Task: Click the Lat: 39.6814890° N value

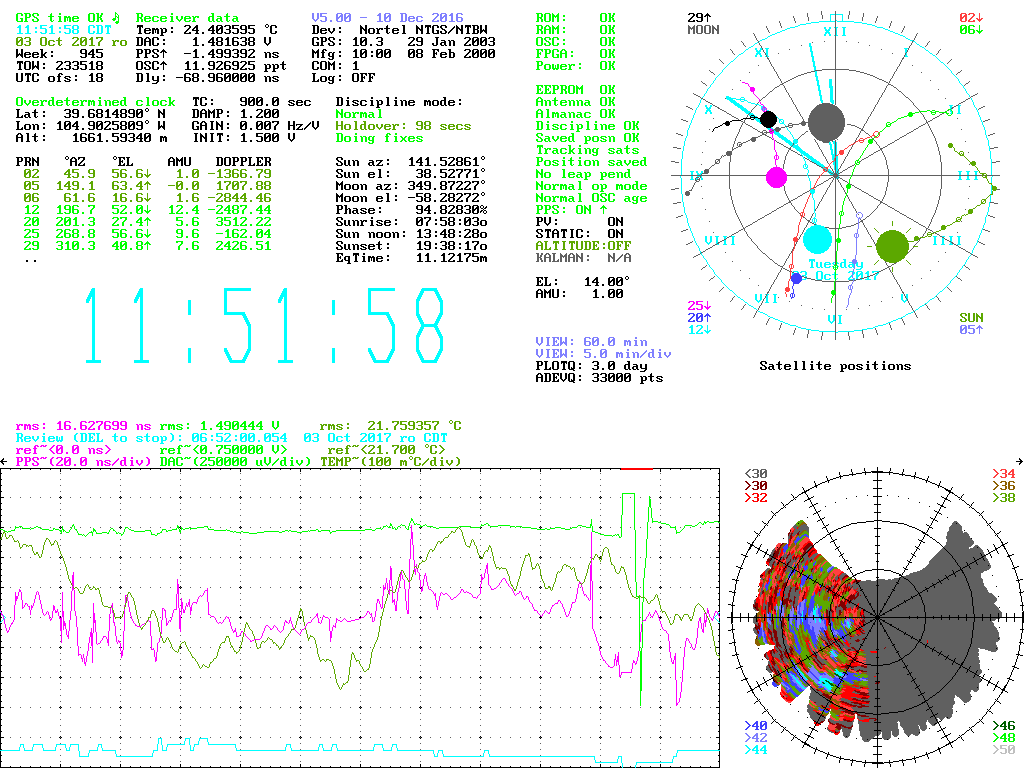Action: [91, 114]
